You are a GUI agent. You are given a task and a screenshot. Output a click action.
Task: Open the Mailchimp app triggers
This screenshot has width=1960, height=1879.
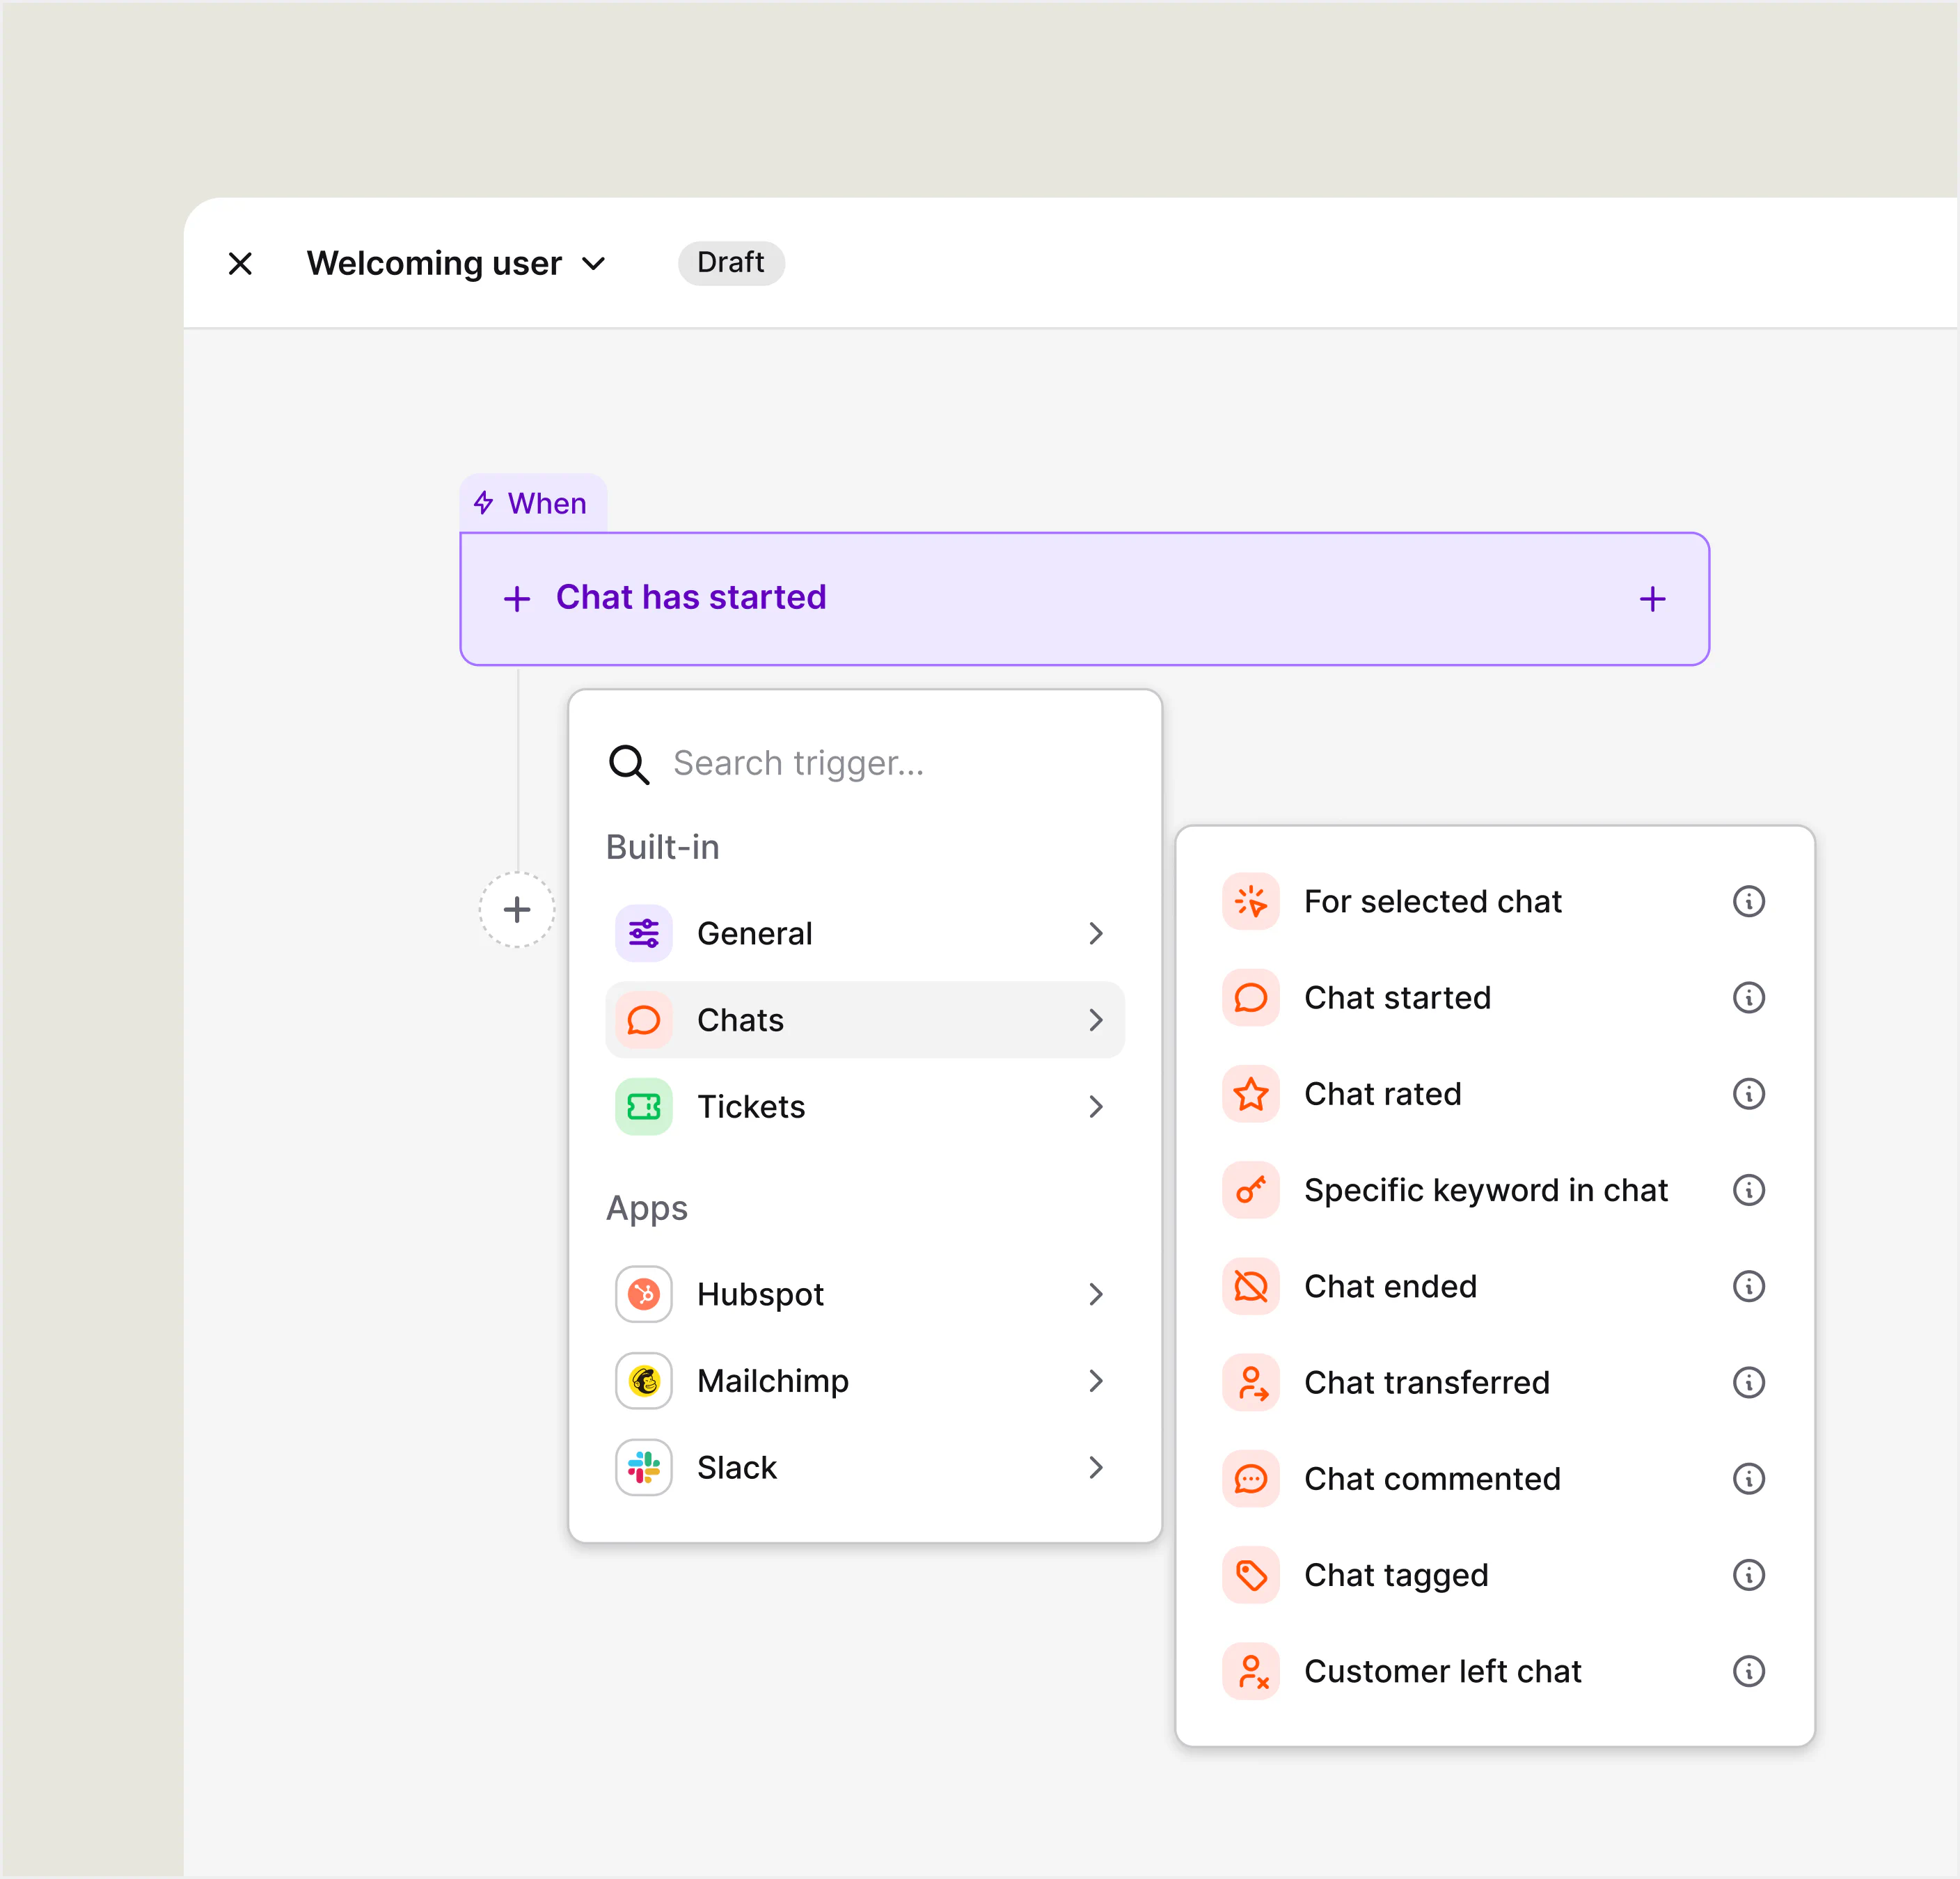[x=865, y=1381]
